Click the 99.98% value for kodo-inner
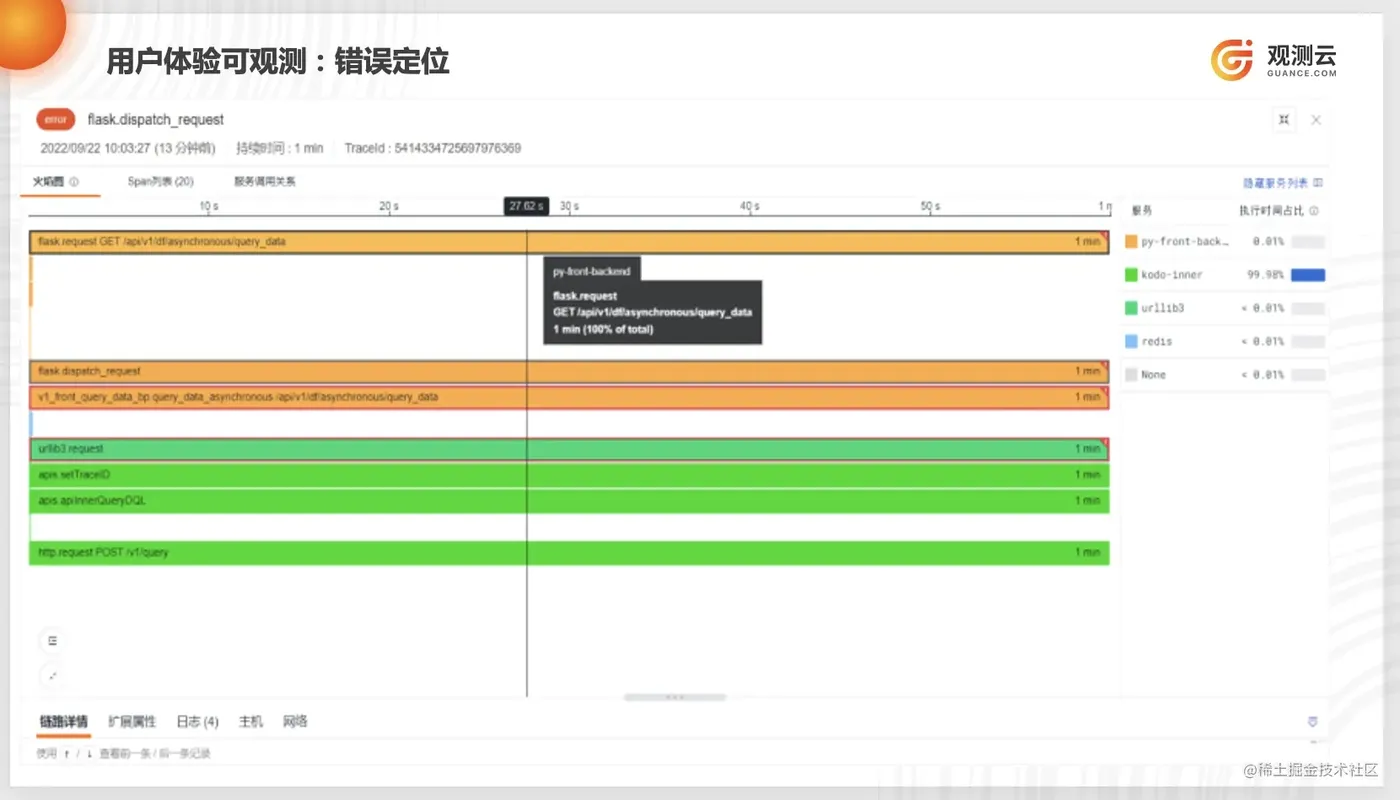Viewport: 1400px width, 800px height. (1268, 275)
